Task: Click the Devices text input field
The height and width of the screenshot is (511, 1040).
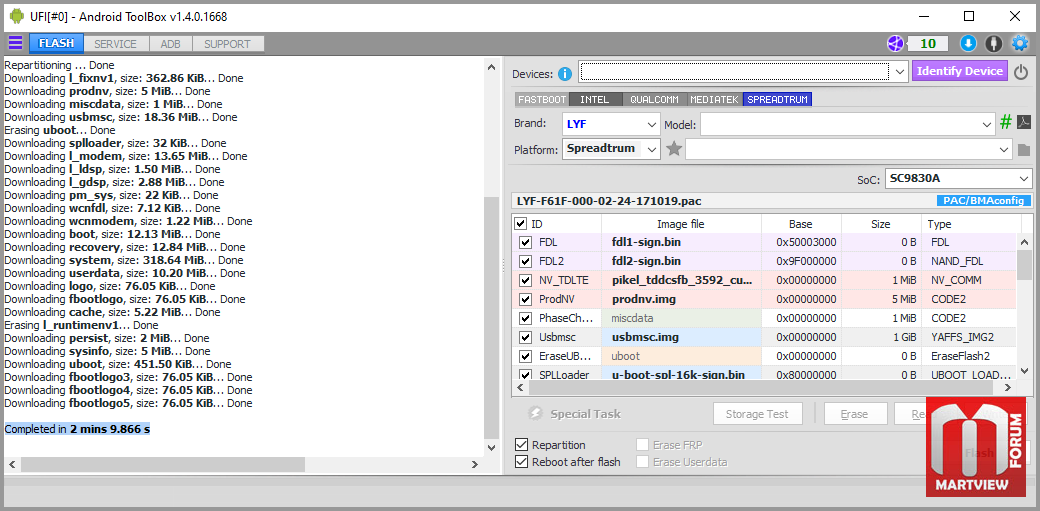Action: coord(734,71)
